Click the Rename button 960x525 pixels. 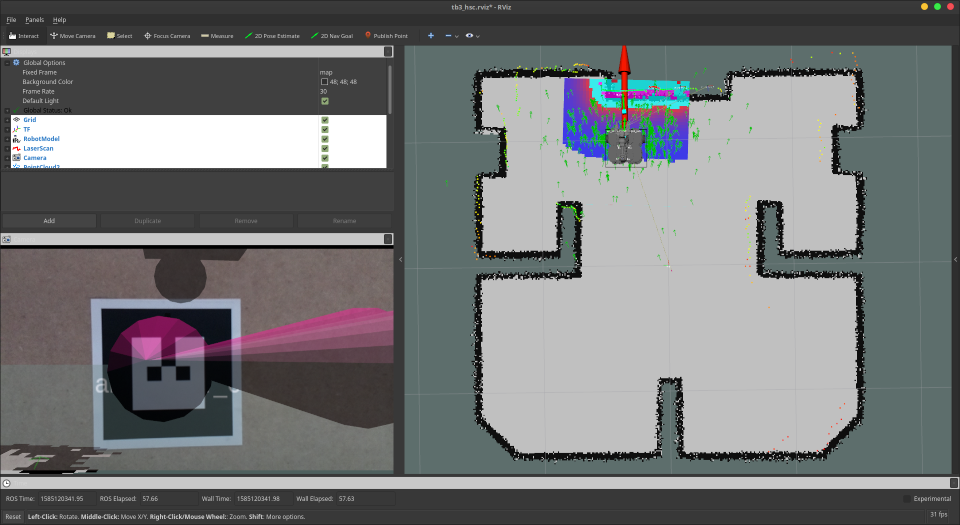pyautogui.click(x=344, y=220)
